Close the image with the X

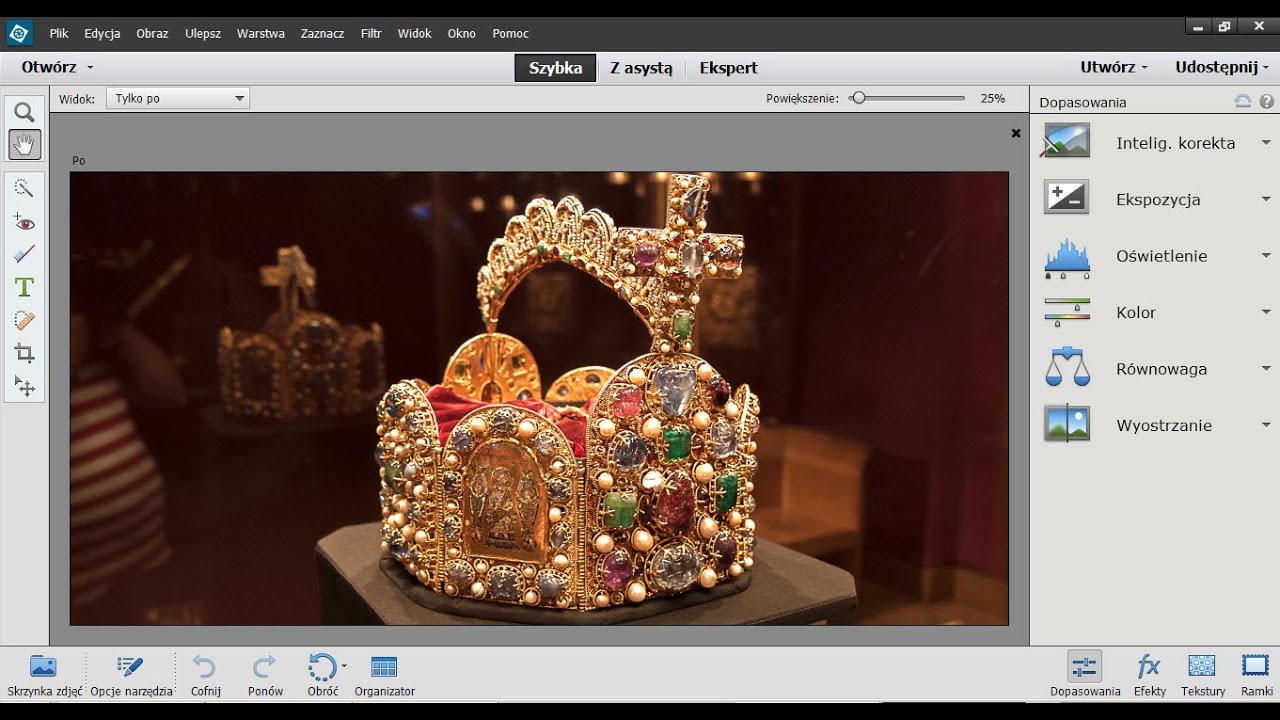tap(1016, 133)
